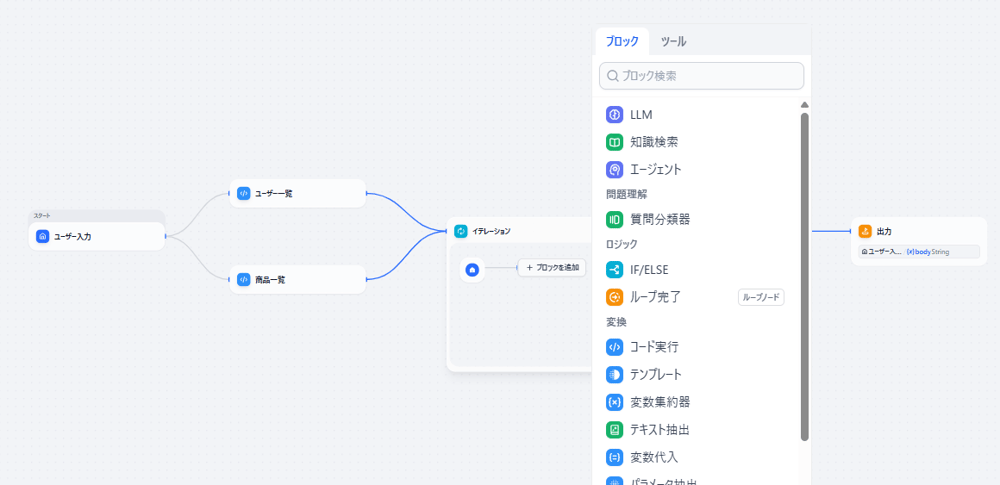Screen dimensions: 1000x485
Task: Choose the テンプレート block icon
Action: tap(614, 375)
